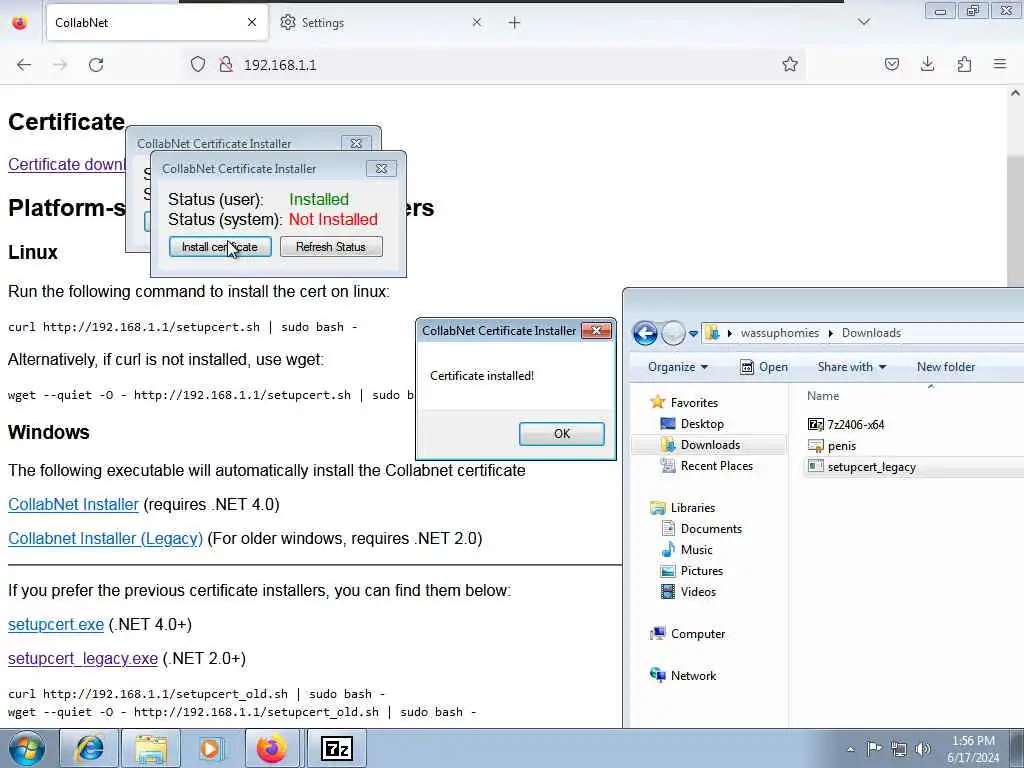Open 7-Zip taskbar icon

pyautogui.click(x=336, y=748)
